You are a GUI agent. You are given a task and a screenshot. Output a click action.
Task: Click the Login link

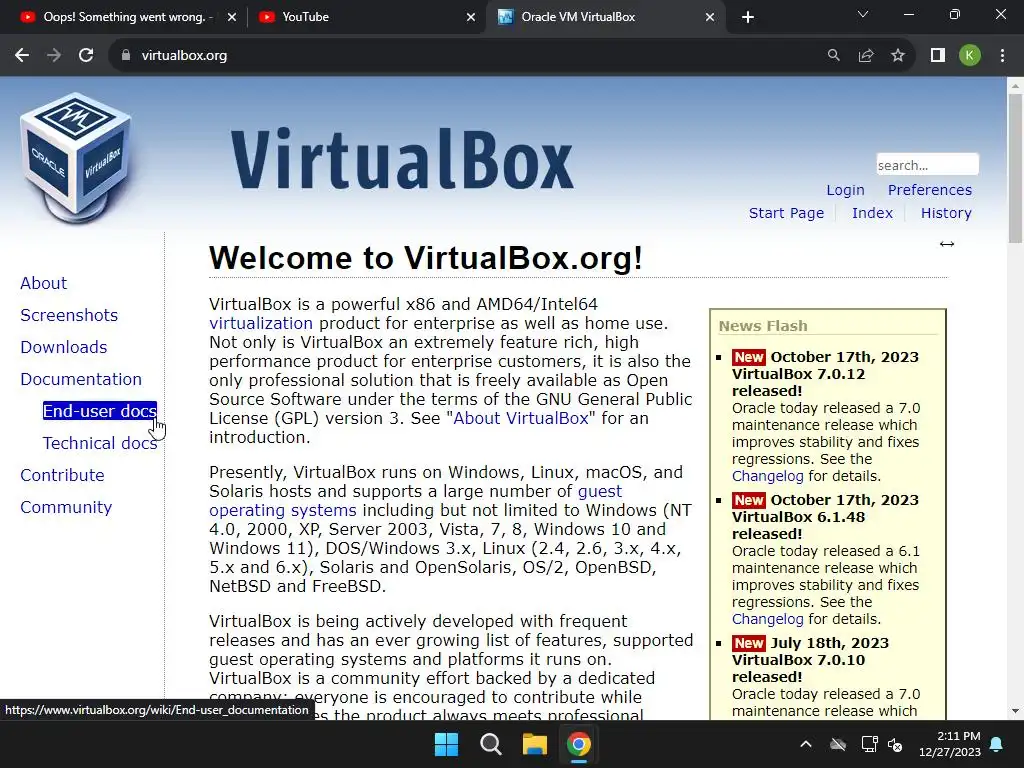coord(845,190)
